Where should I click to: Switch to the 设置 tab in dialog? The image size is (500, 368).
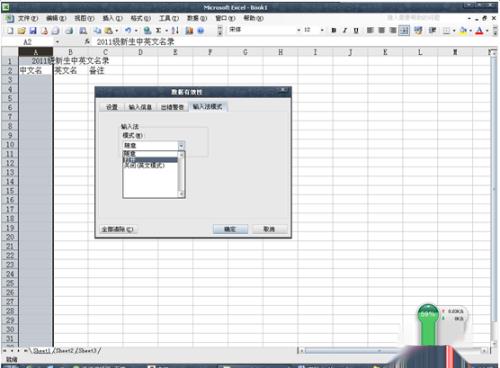112,107
